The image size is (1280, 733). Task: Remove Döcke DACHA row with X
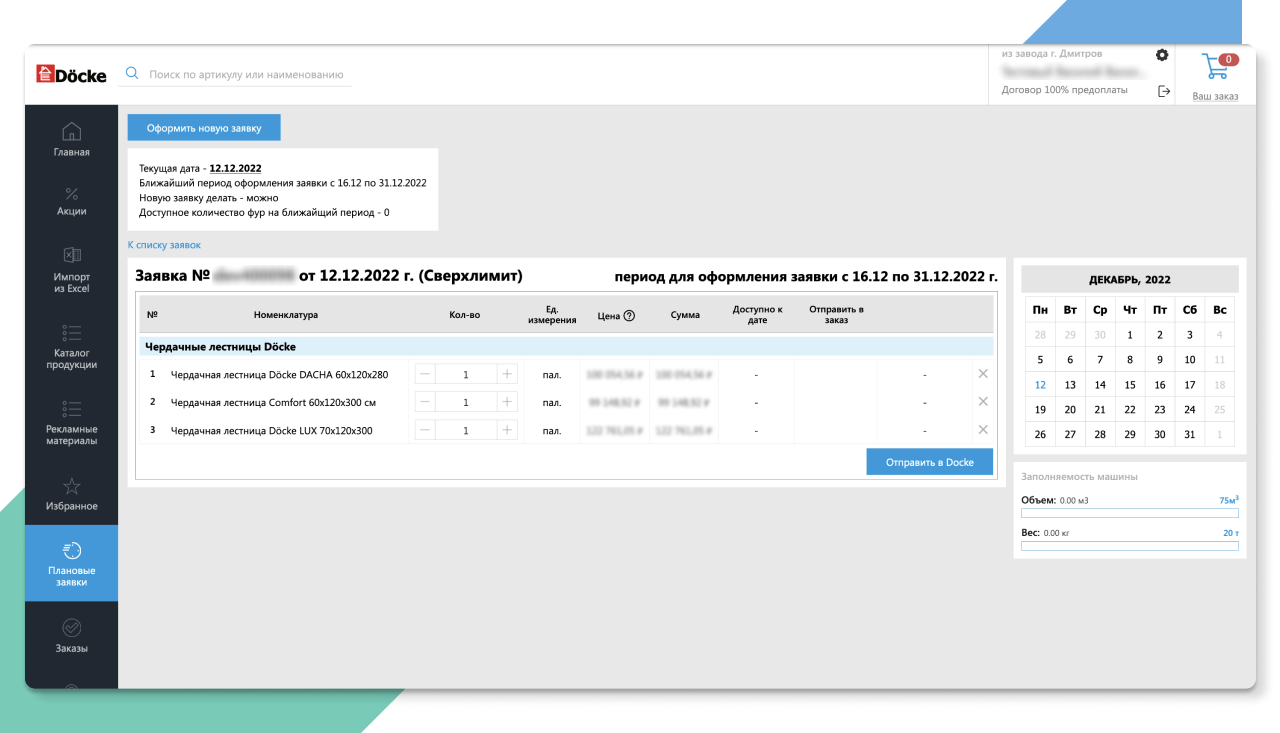point(982,374)
